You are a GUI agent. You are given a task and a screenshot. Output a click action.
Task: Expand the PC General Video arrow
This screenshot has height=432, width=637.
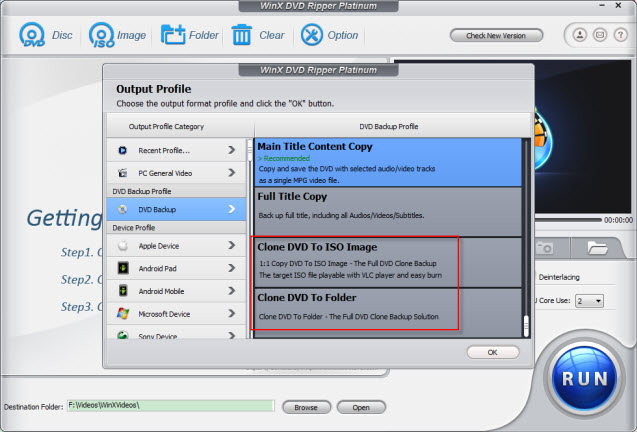[x=232, y=173]
